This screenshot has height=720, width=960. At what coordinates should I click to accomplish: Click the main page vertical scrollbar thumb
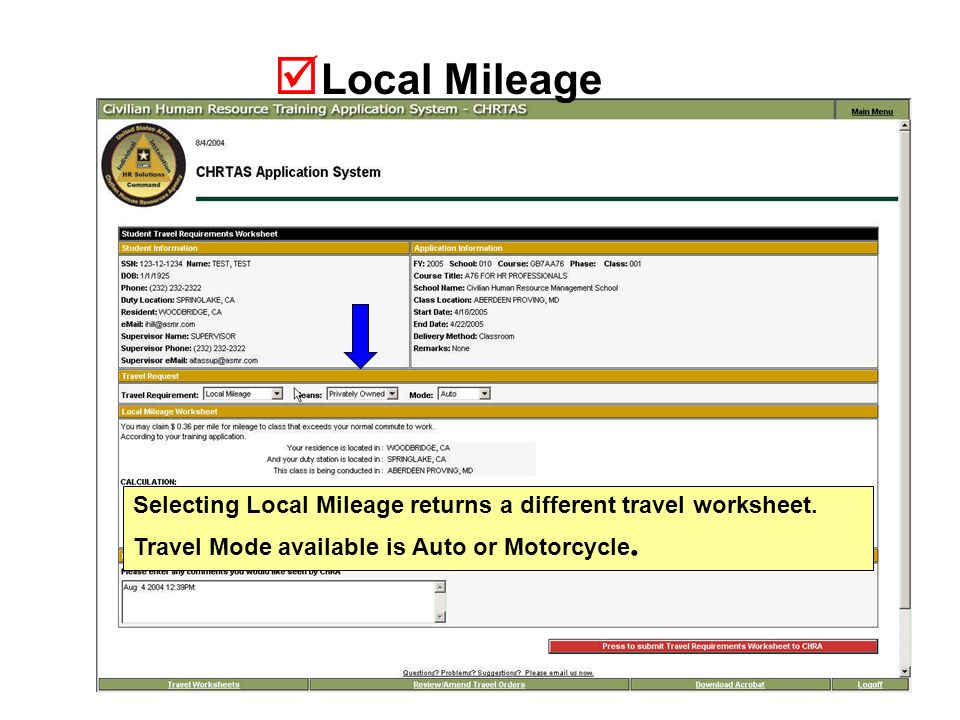(x=904, y=369)
